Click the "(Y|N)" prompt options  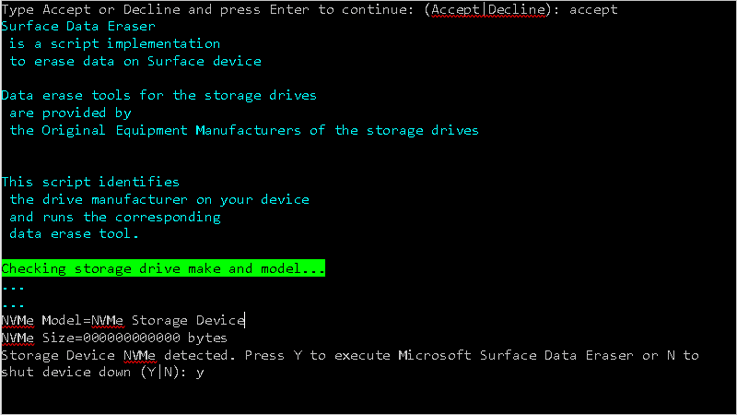point(163,372)
